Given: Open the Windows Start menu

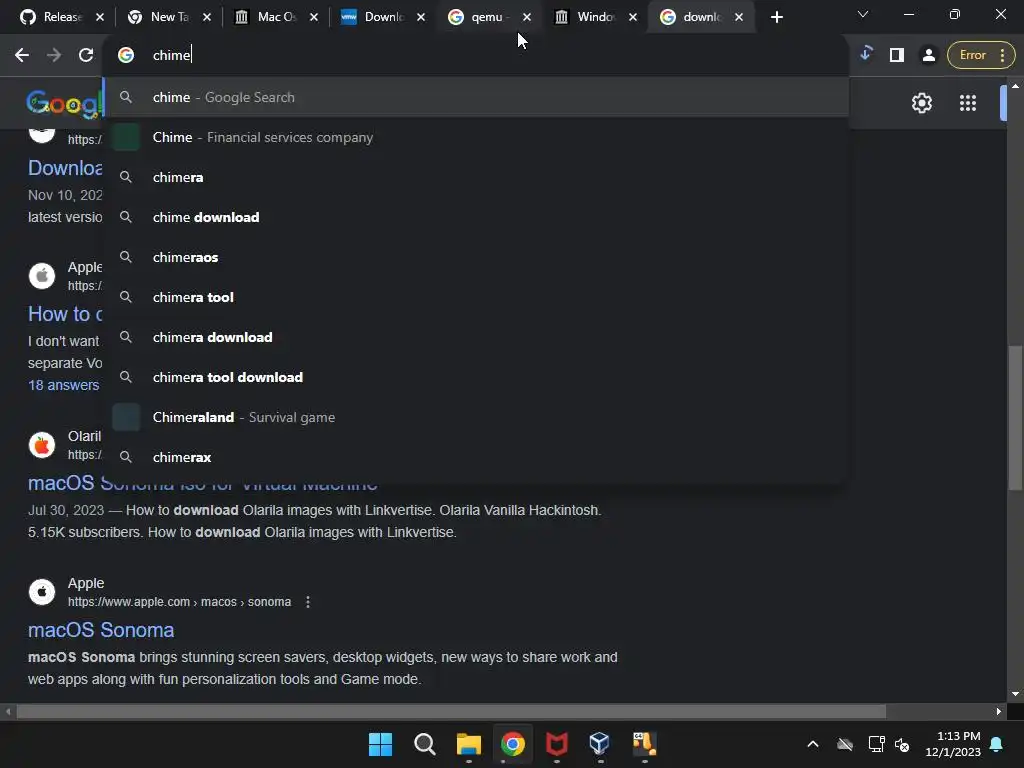Looking at the screenshot, I should [x=380, y=744].
